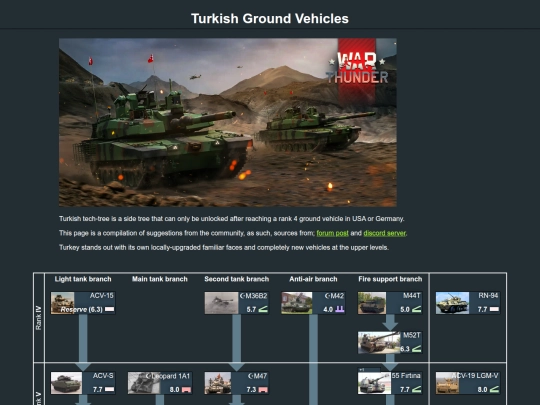The width and height of the screenshot is (540, 405).
Task: Click the red medium tank icon on Leopard 1A1
Action: coord(186,390)
